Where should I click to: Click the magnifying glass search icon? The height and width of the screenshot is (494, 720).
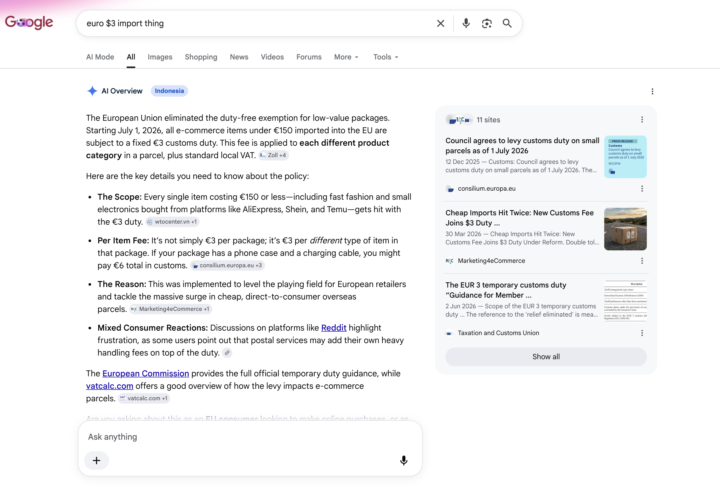[507, 23]
